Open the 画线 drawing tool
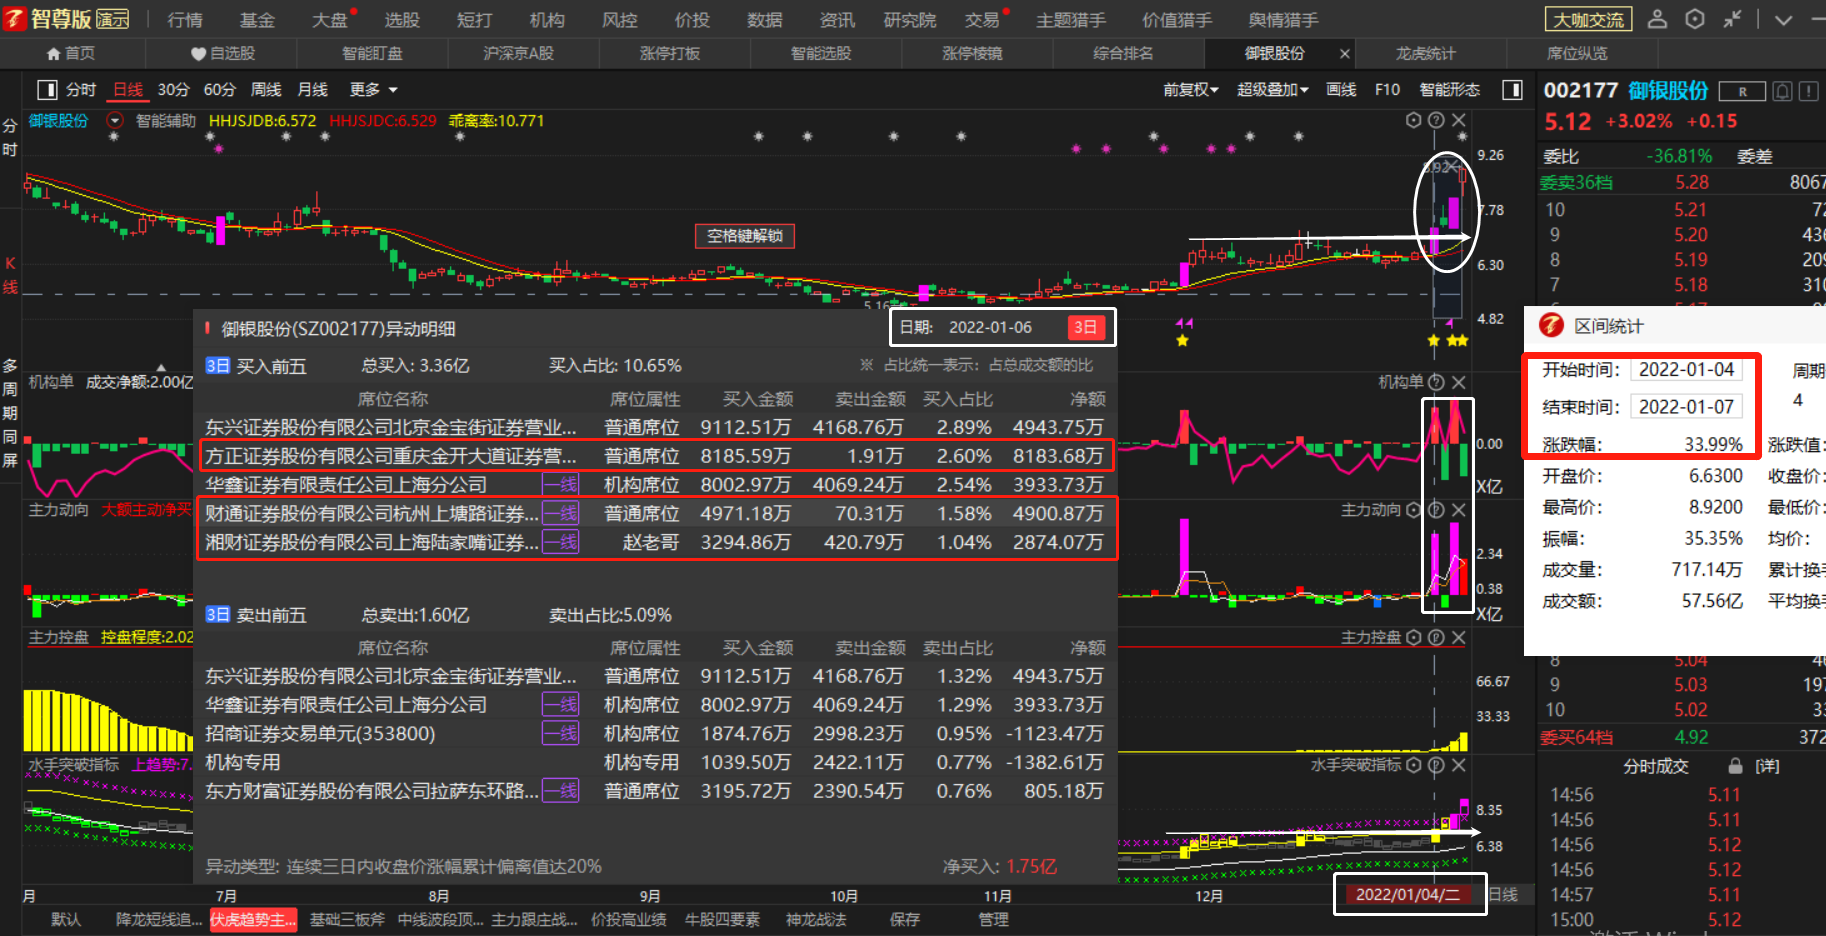The width and height of the screenshot is (1826, 936). [x=1341, y=90]
